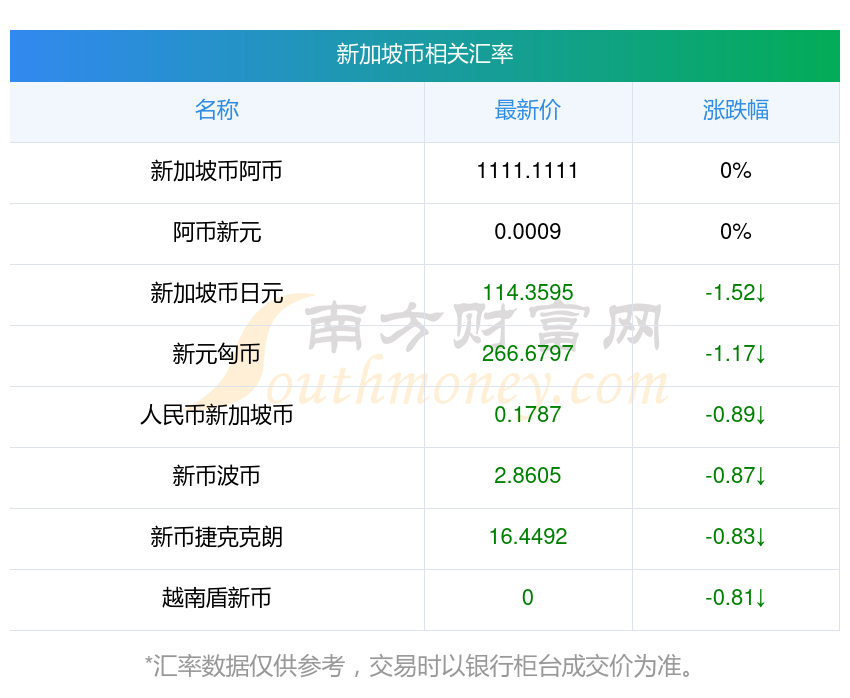Click the price 0 for 越南盾新币
This screenshot has height=698, width=850.
(x=527, y=598)
